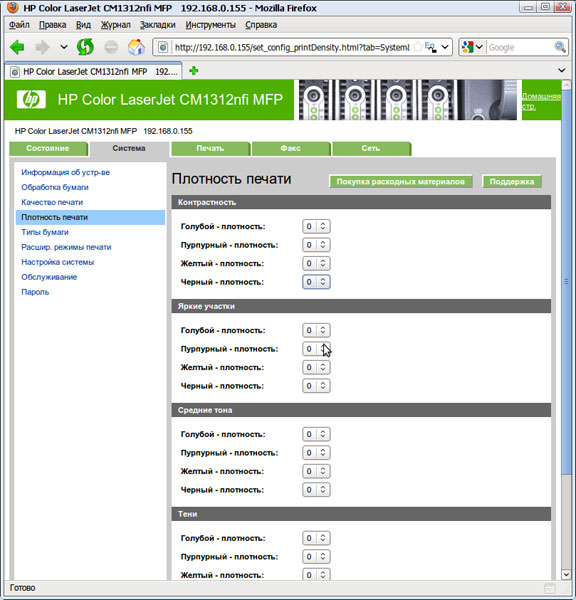Open Пароль in the sidebar
Screen dimensions: 576x600
pos(35,292)
